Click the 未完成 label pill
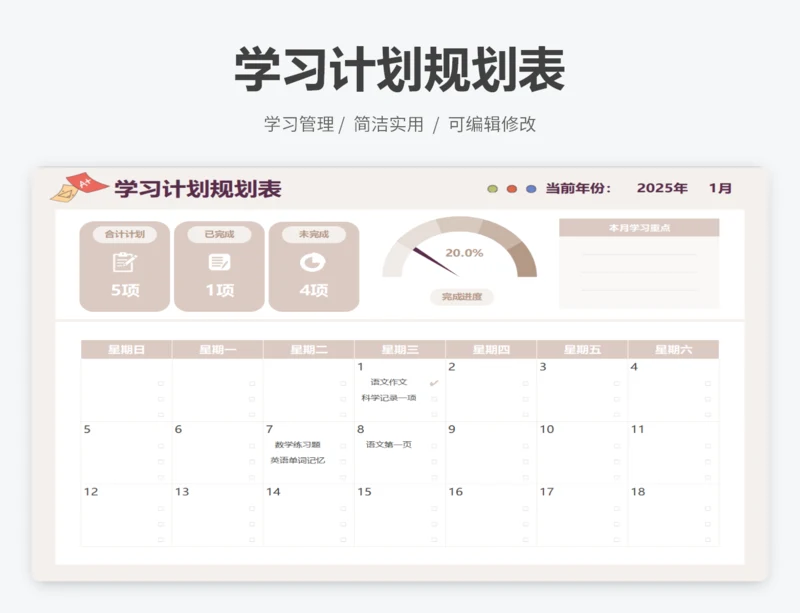 click(314, 234)
